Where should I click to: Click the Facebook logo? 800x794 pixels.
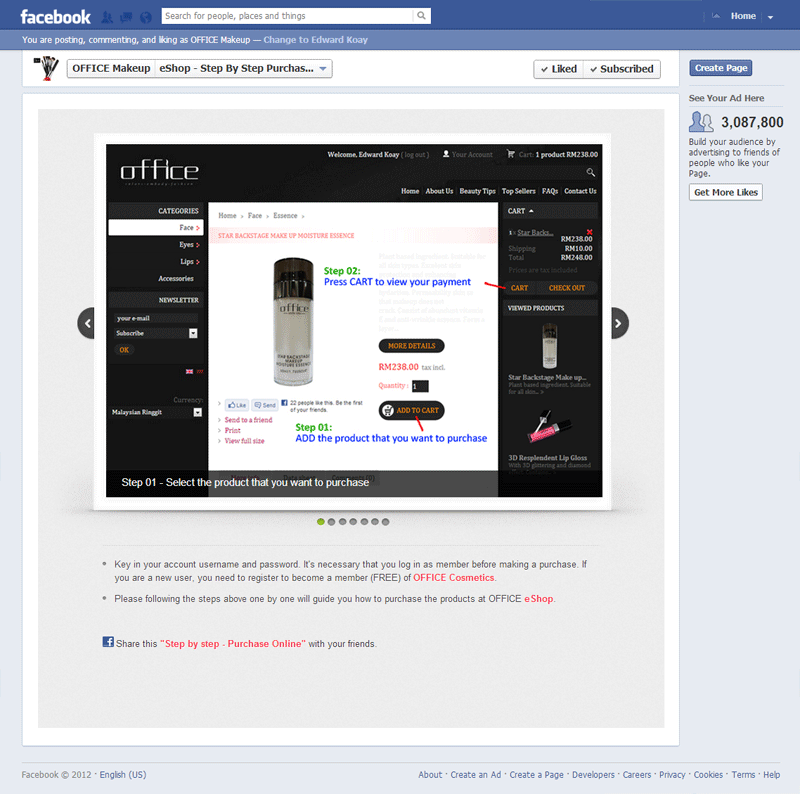click(x=55, y=17)
